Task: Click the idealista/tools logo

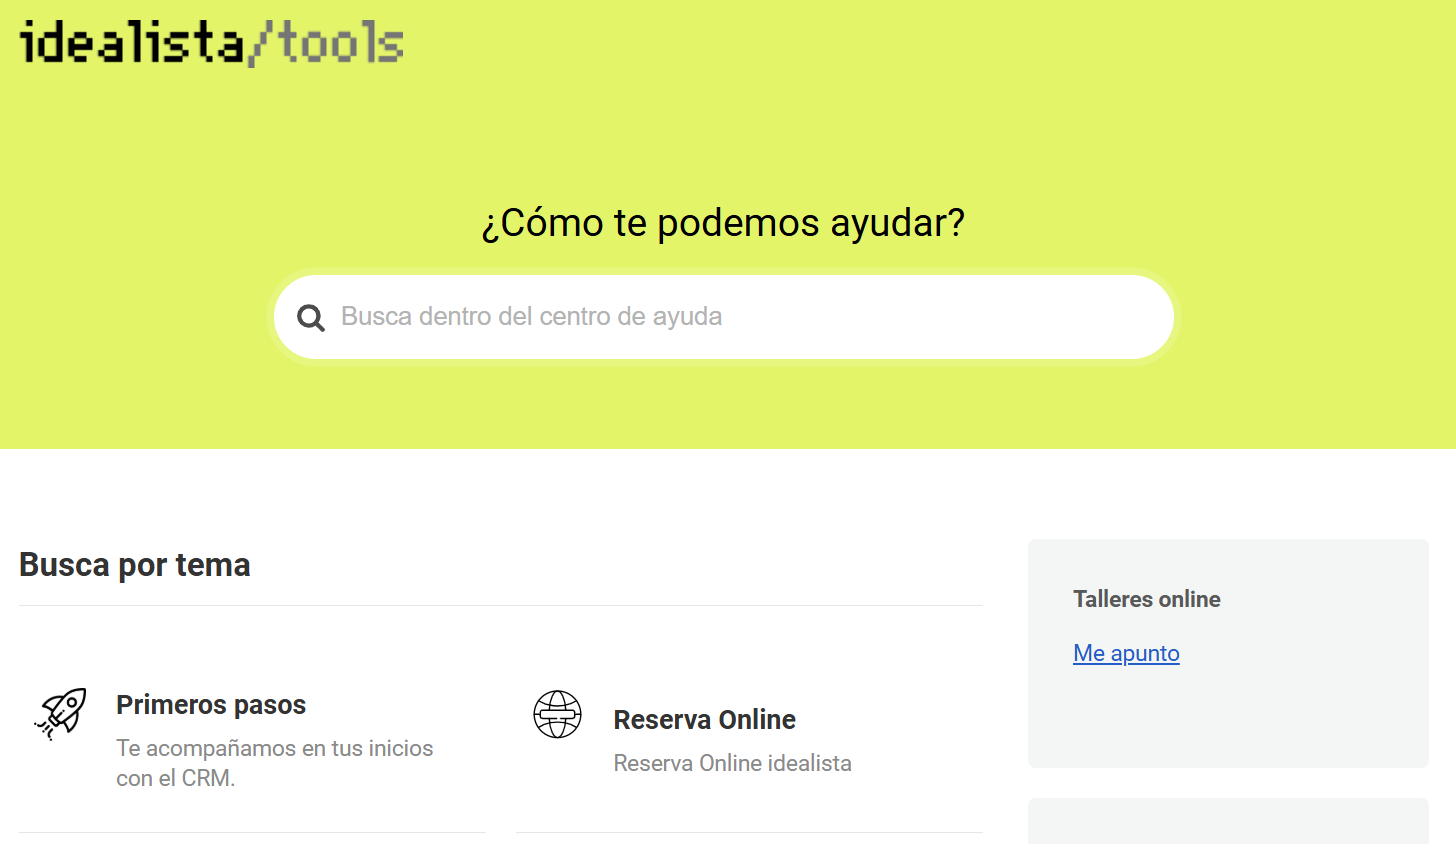Action: point(211,43)
